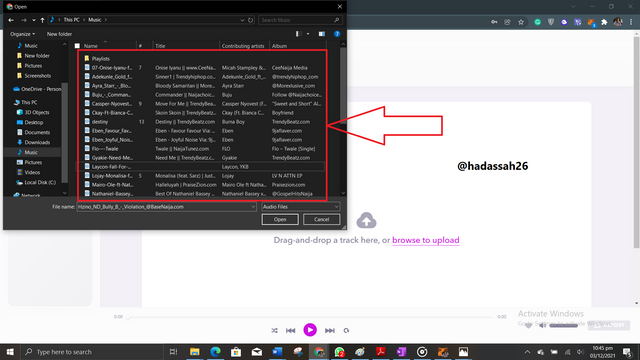Image resolution: width=640 pixels, height=360 pixels.
Task: Refresh the Music folder listing
Action: (x=251, y=20)
